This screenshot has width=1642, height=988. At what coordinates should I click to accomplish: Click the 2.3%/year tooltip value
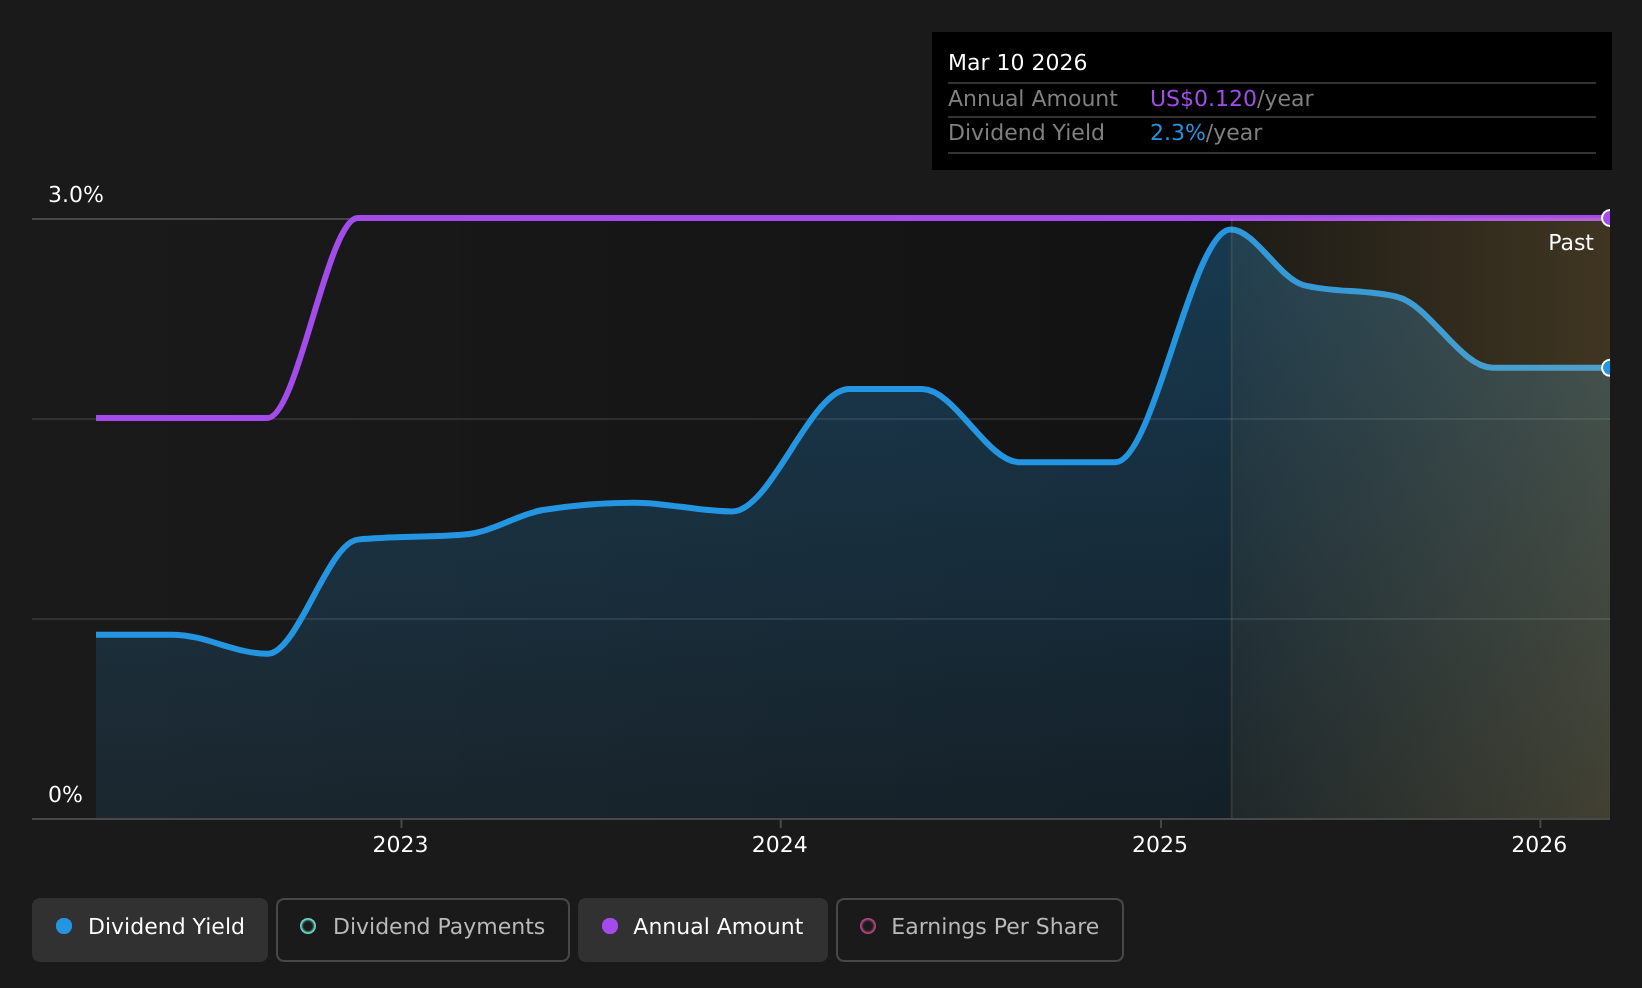(x=1206, y=133)
